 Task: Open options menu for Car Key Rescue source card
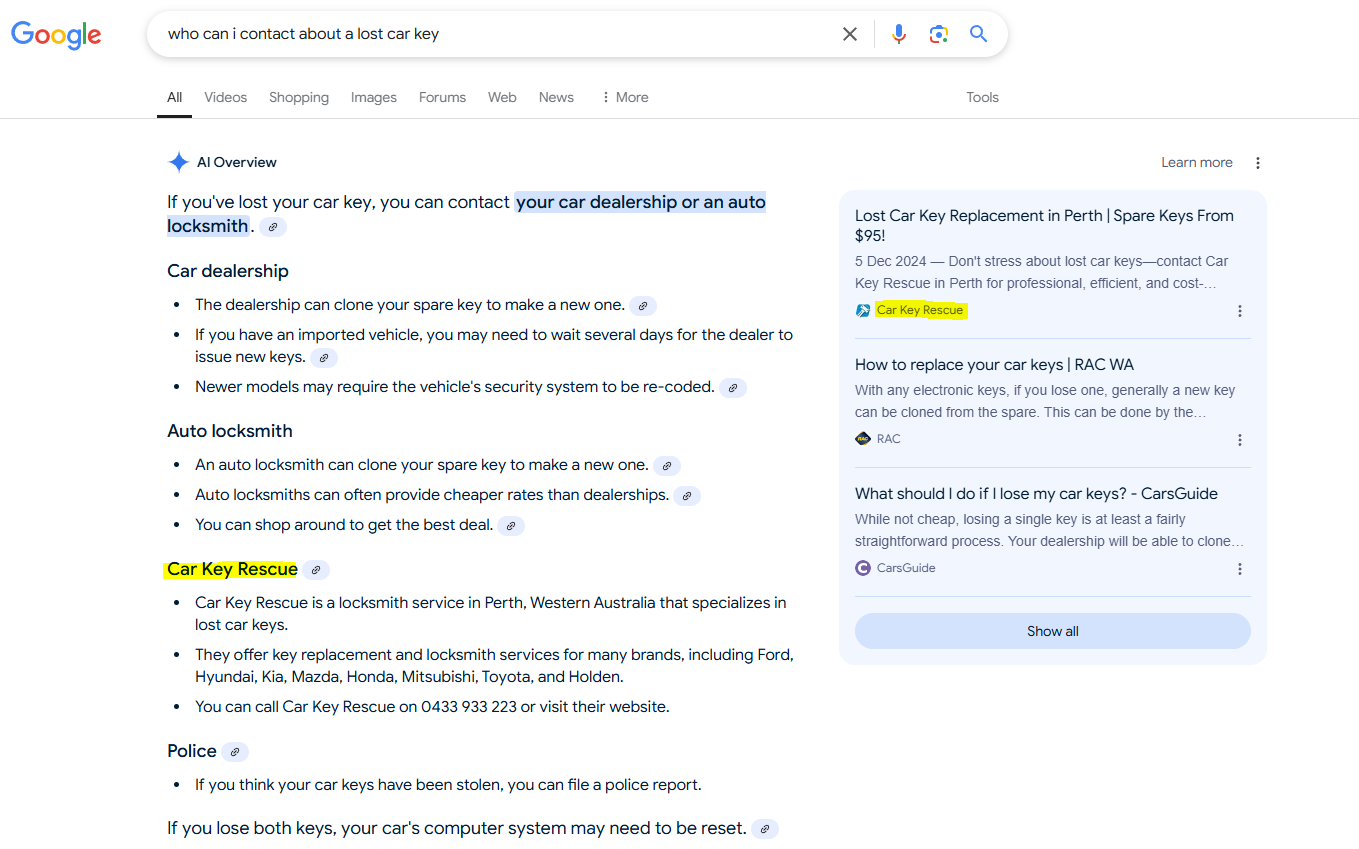pos(1240,311)
